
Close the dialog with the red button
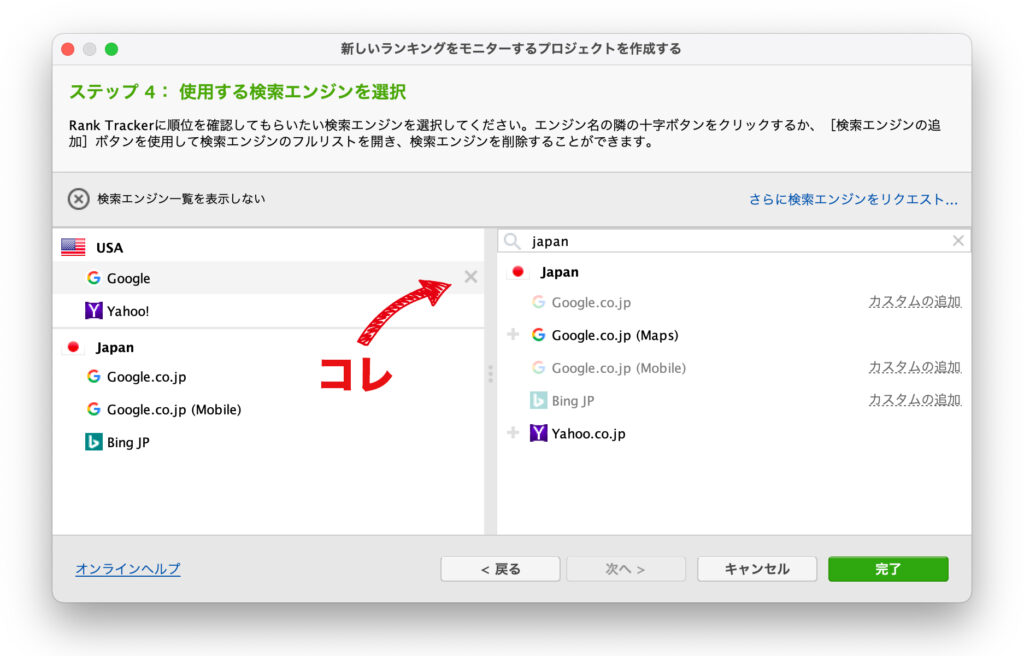[x=68, y=49]
